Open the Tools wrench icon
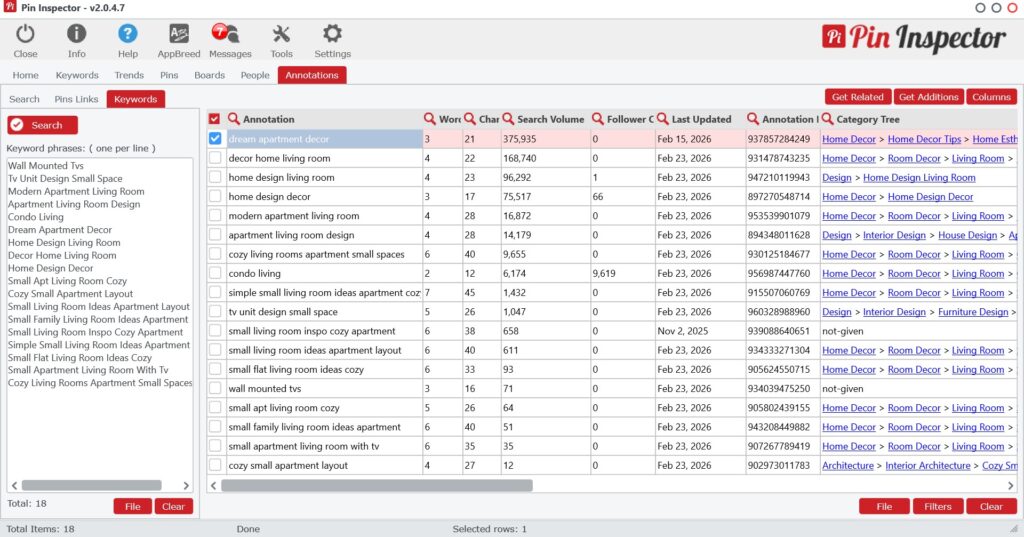Image resolution: width=1024 pixels, height=537 pixels. [x=281, y=33]
